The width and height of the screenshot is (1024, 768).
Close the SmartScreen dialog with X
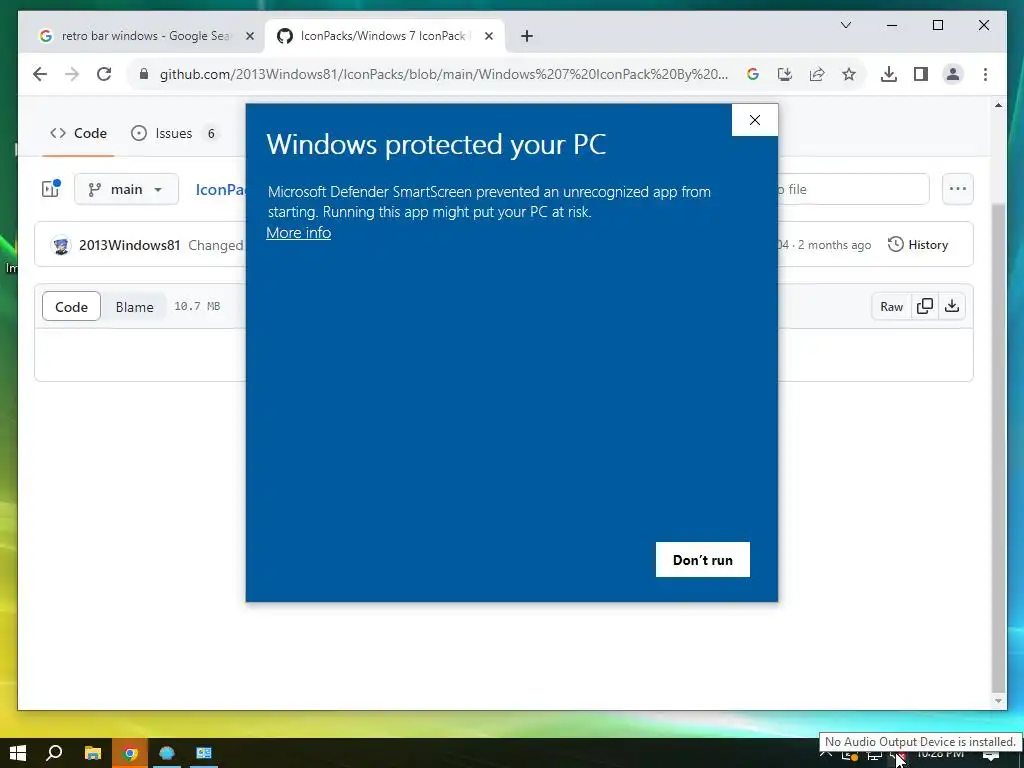coord(754,120)
